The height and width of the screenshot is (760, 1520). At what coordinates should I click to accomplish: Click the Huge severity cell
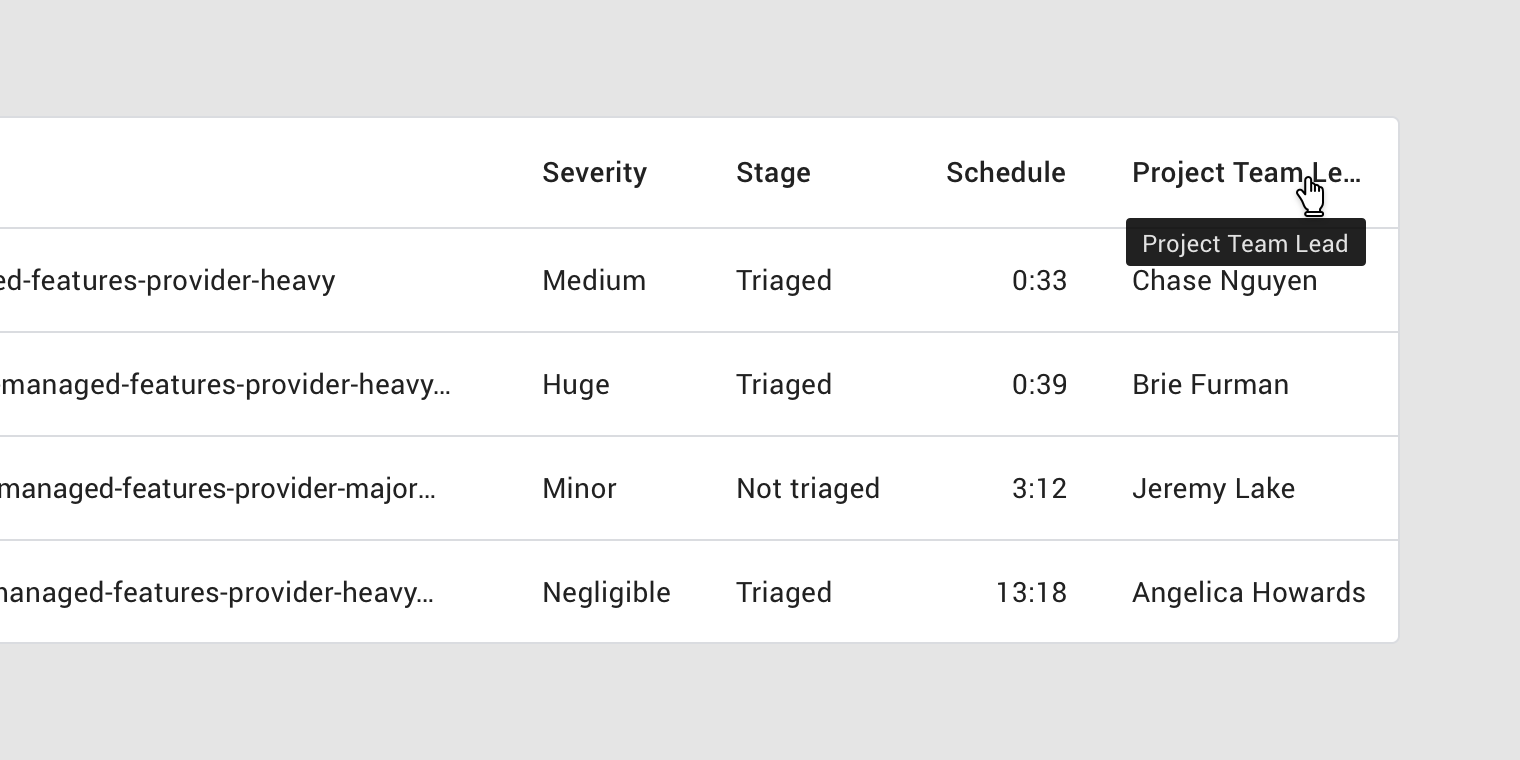(x=575, y=385)
